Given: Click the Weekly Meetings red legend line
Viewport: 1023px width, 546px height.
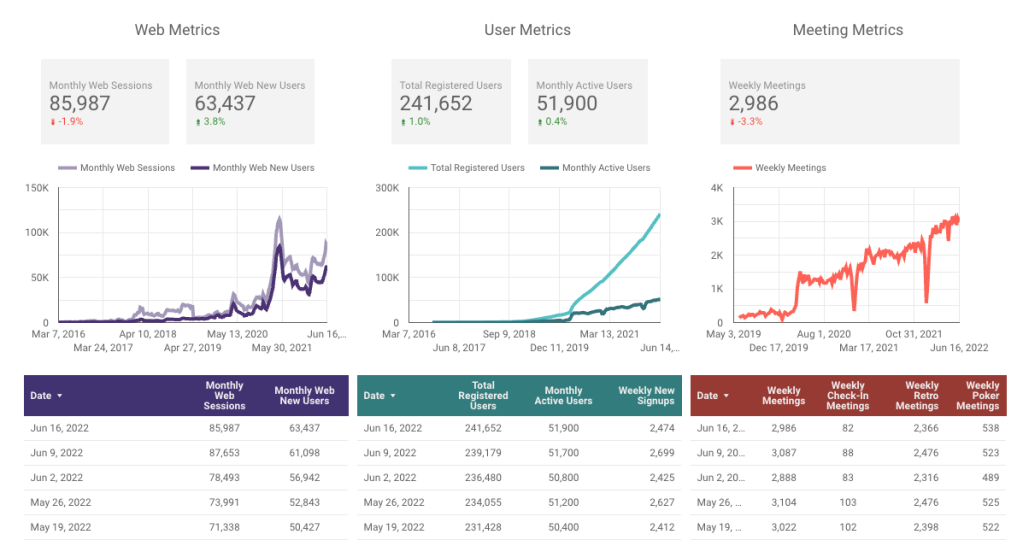Looking at the screenshot, I should pos(743,168).
